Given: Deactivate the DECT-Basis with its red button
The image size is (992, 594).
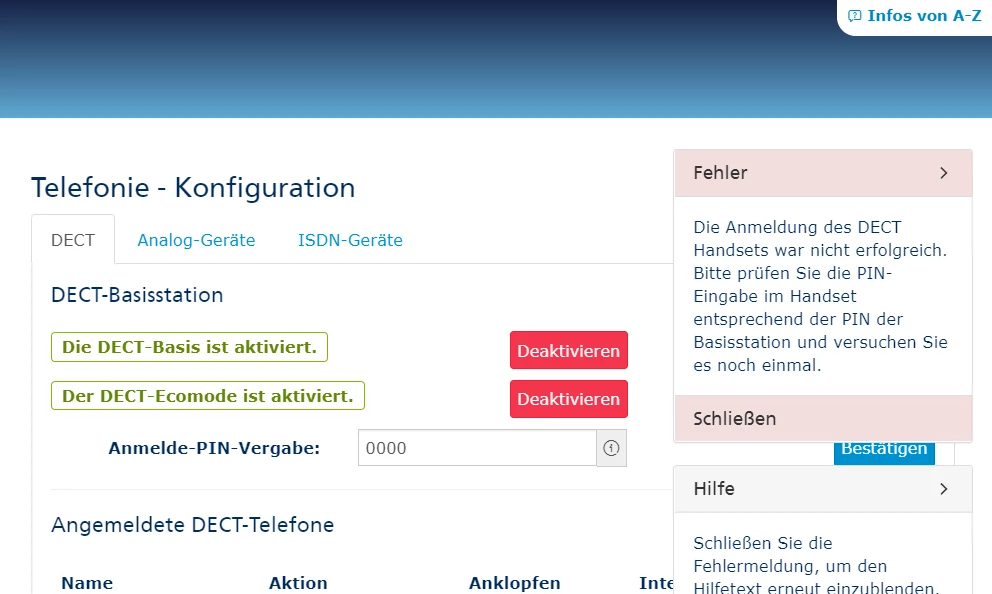Looking at the screenshot, I should click(568, 351).
